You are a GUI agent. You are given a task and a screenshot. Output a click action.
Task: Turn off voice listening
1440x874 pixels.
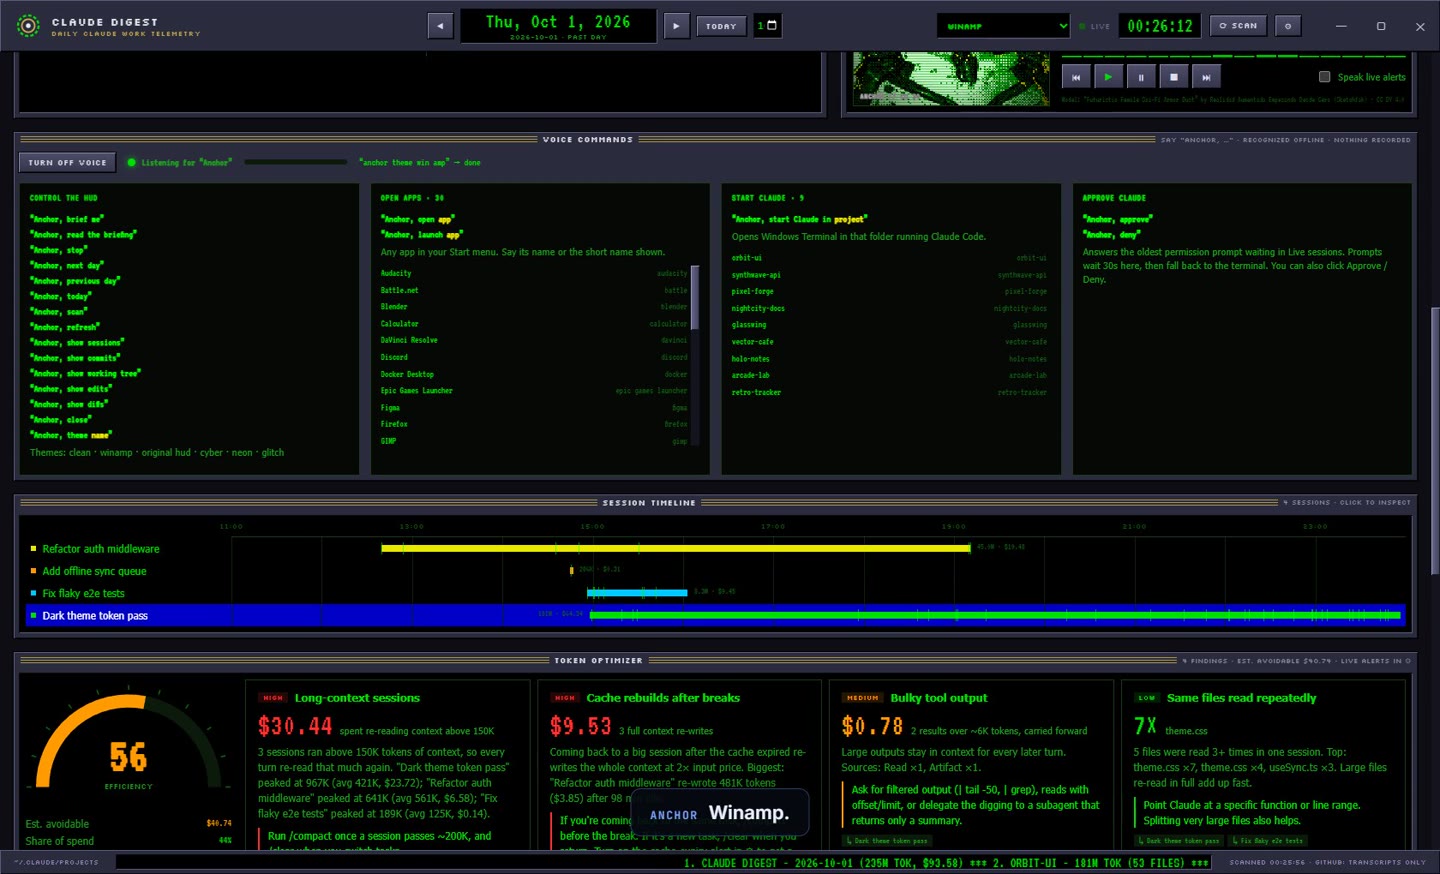tap(67, 162)
